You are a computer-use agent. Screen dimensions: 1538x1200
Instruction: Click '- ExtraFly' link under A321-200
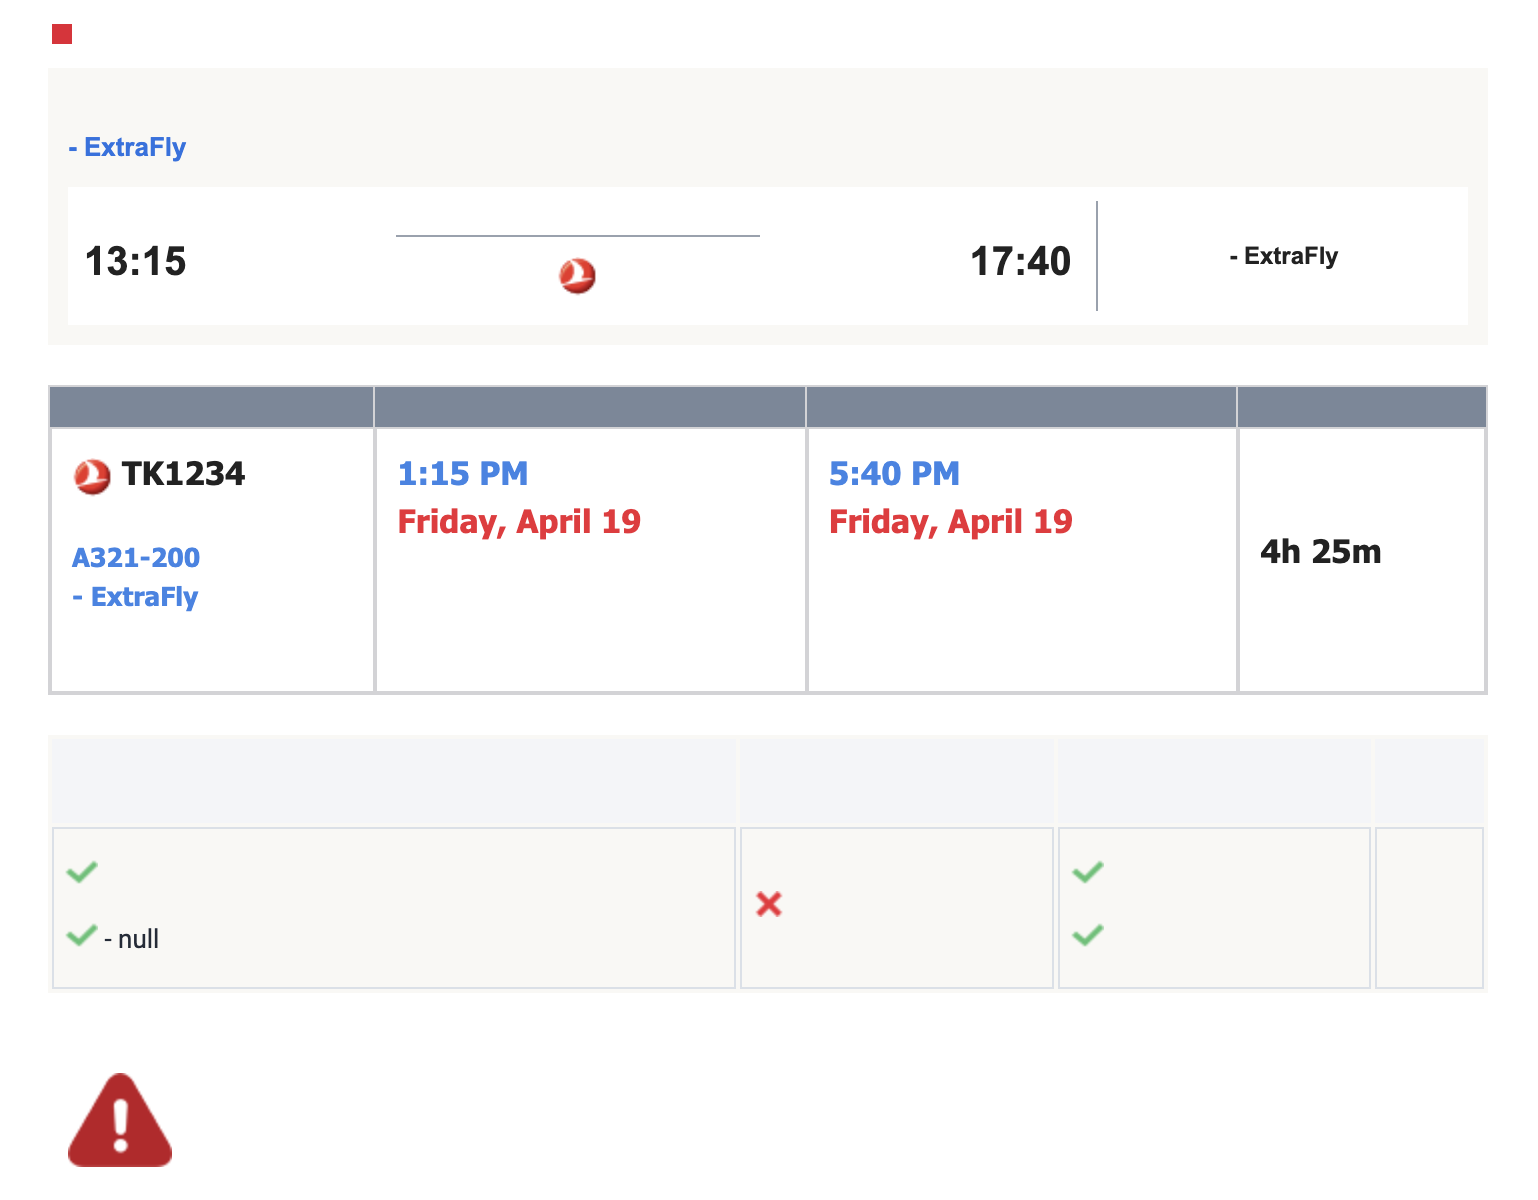point(135,597)
